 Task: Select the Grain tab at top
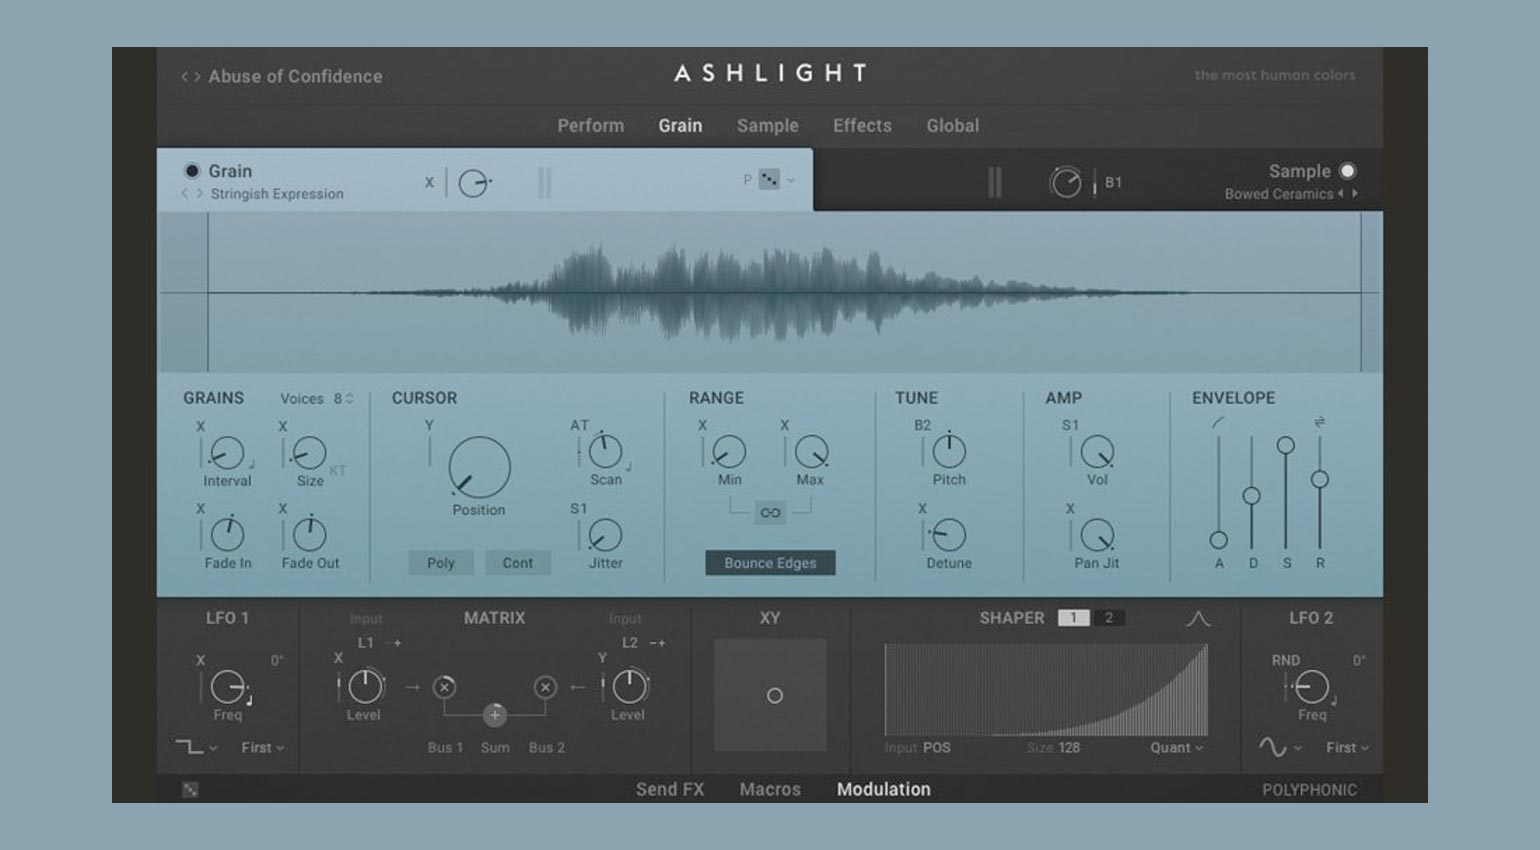680,125
